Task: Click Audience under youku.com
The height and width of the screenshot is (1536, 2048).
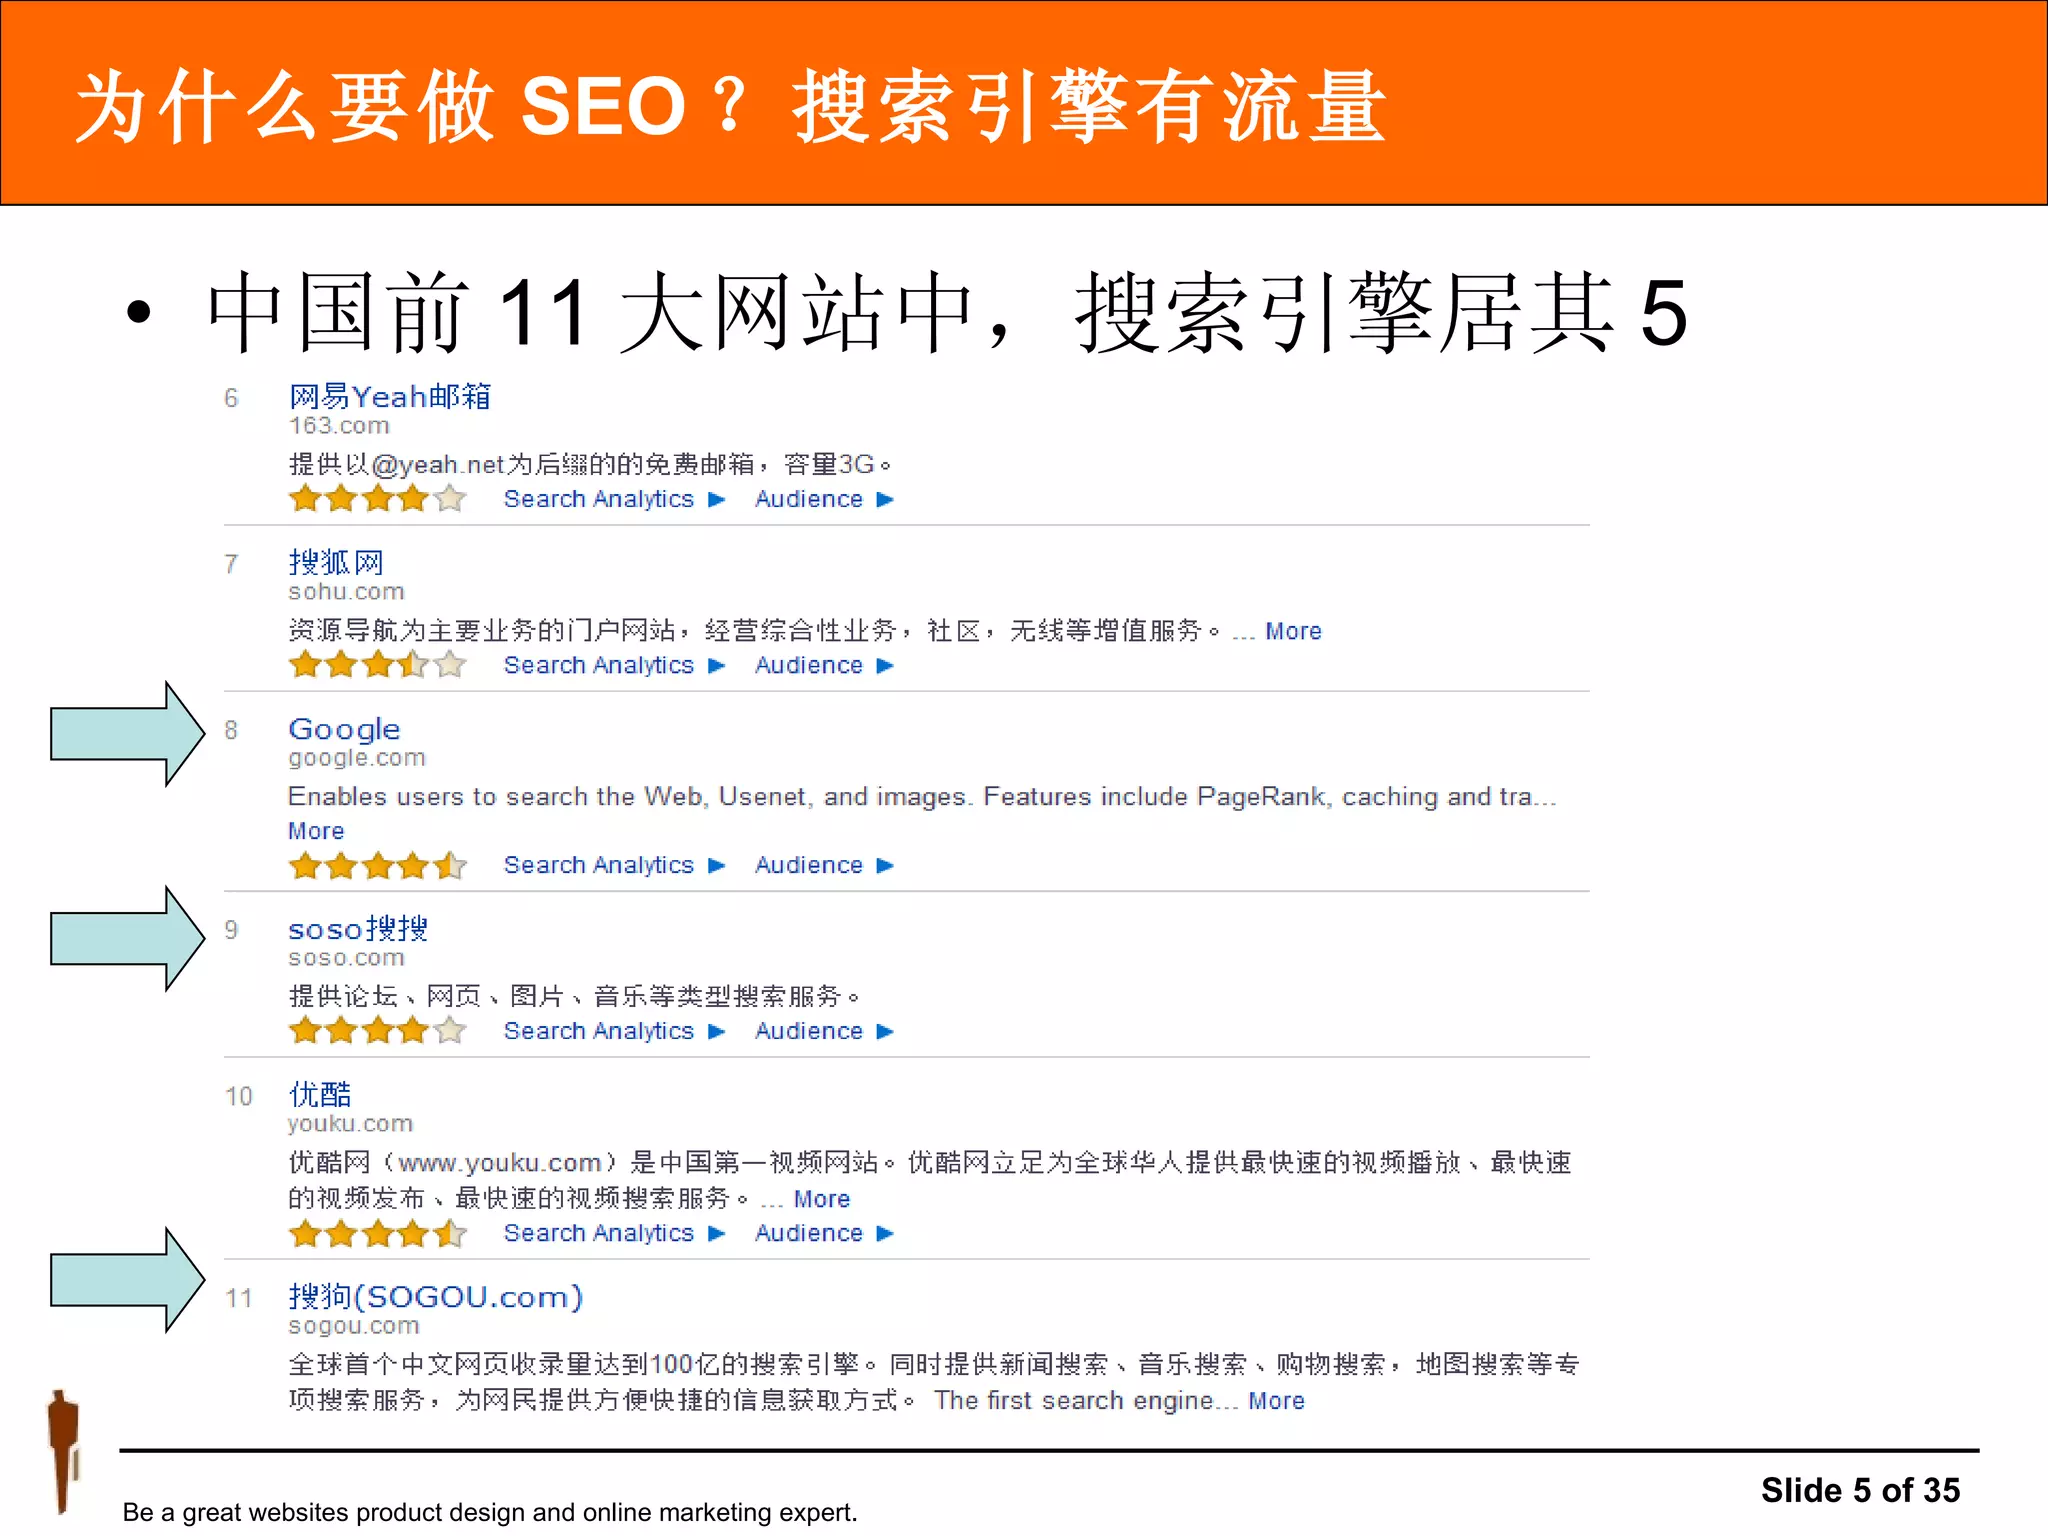Action: (808, 1233)
